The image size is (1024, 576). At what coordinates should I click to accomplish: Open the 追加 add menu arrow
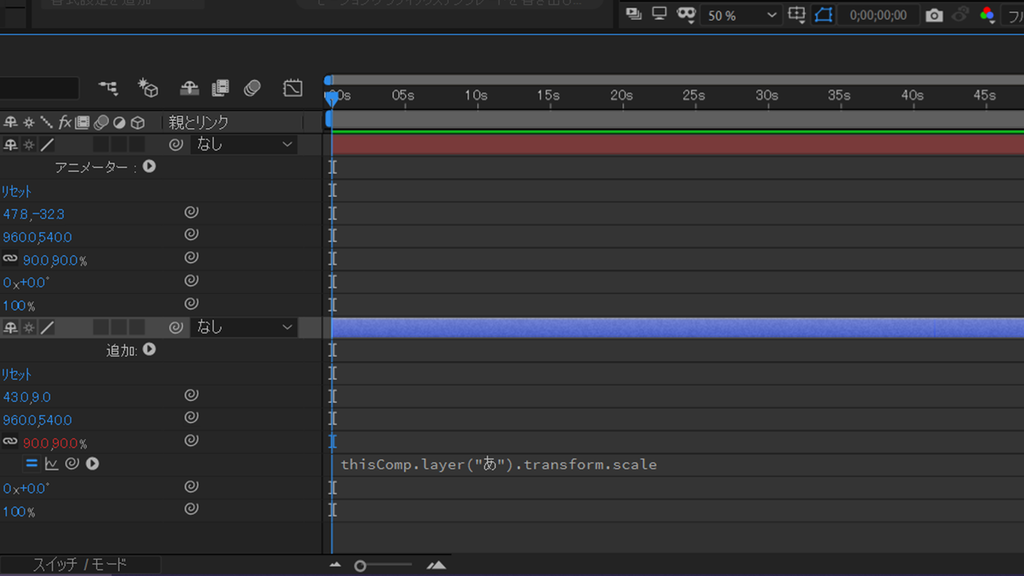[149, 349]
